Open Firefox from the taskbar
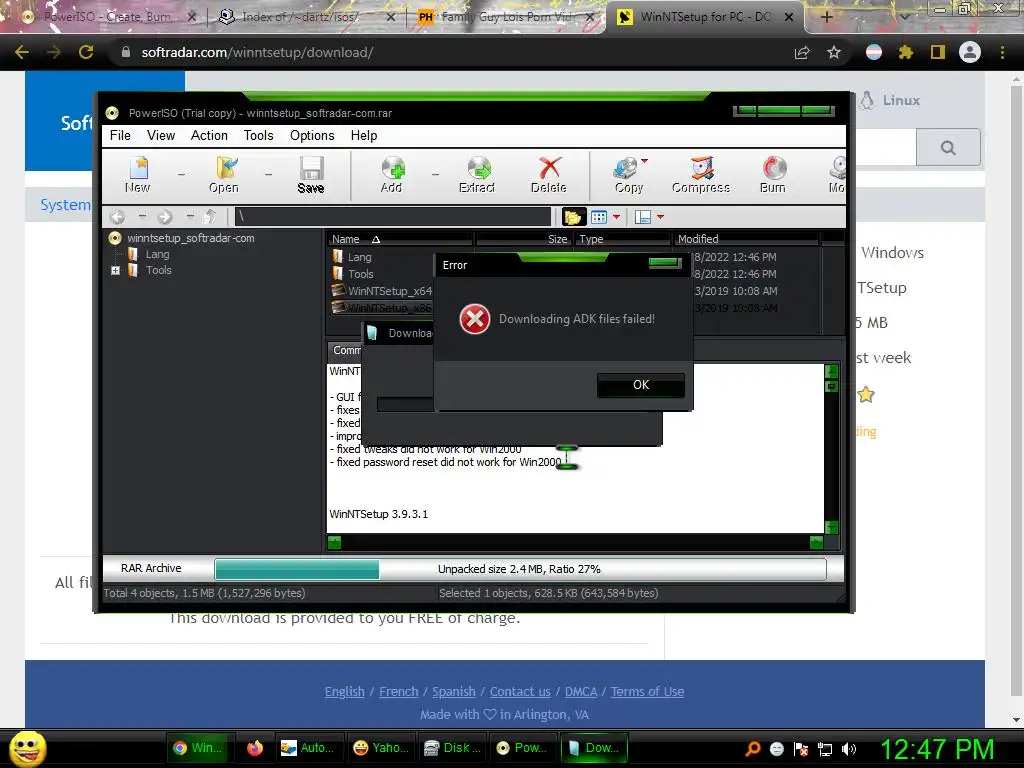 [254, 748]
